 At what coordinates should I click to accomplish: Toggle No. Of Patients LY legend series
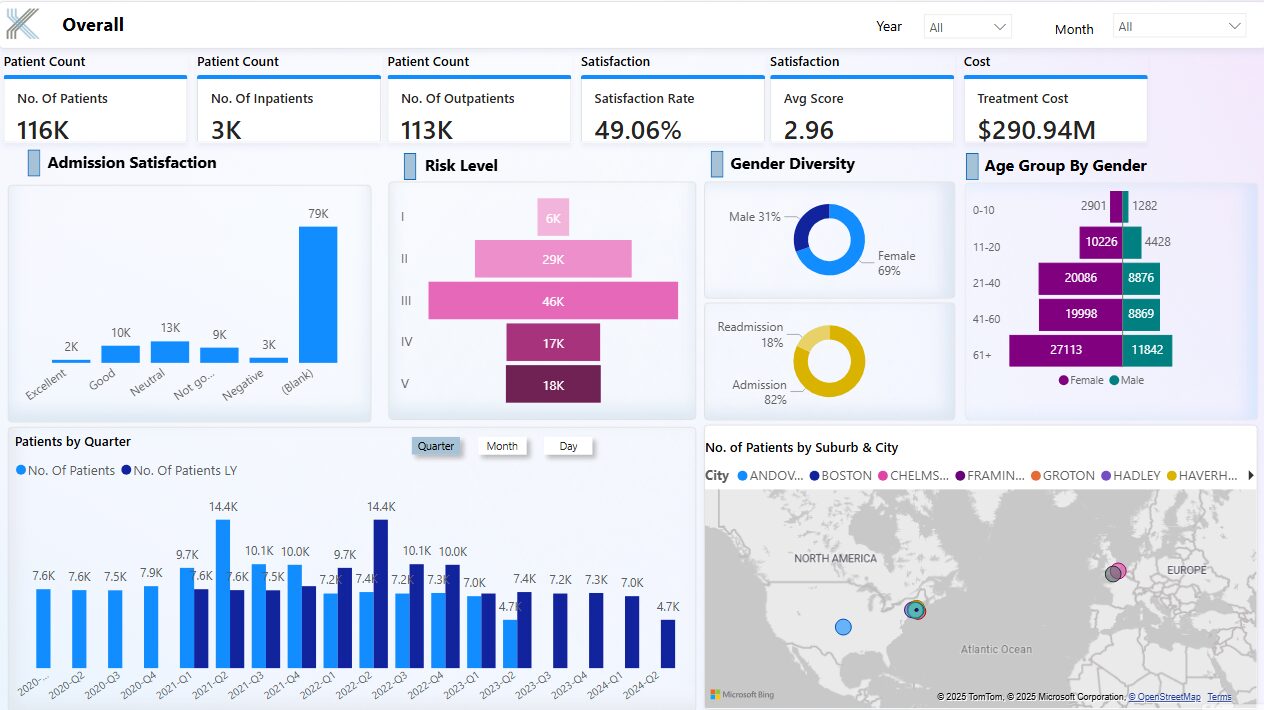(179, 470)
